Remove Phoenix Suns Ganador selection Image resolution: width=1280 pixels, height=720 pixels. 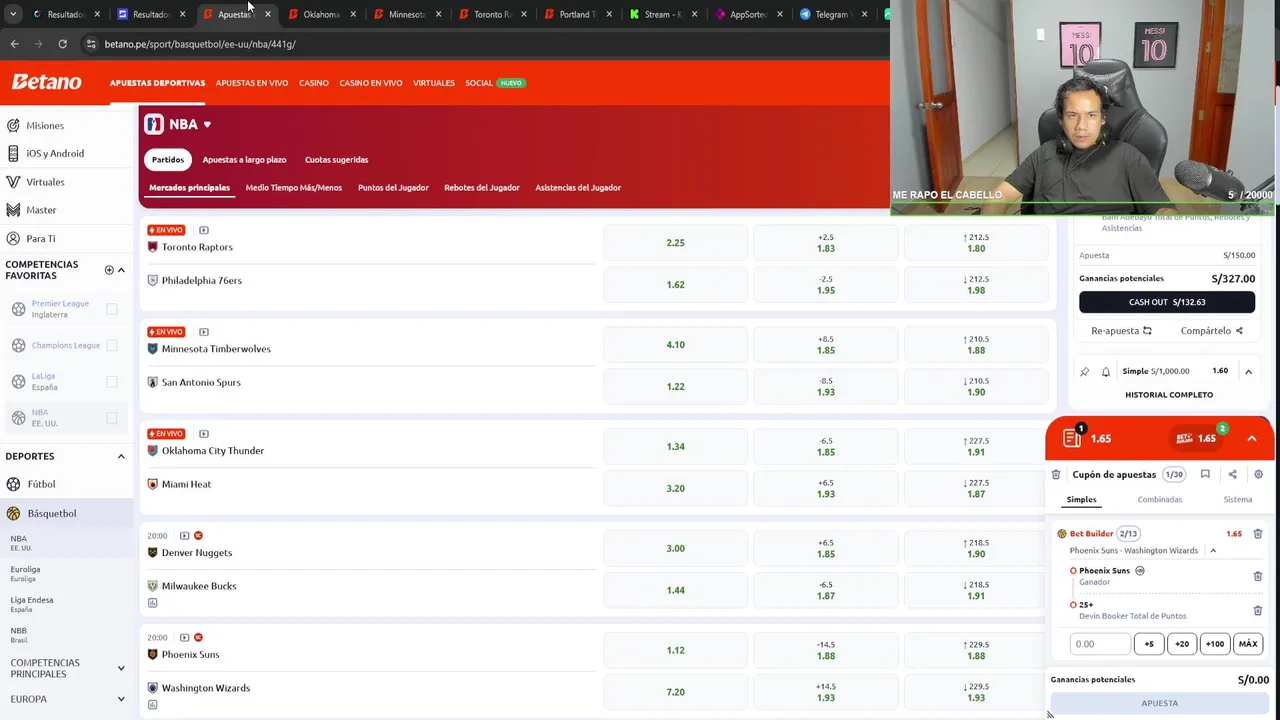pyautogui.click(x=1258, y=576)
